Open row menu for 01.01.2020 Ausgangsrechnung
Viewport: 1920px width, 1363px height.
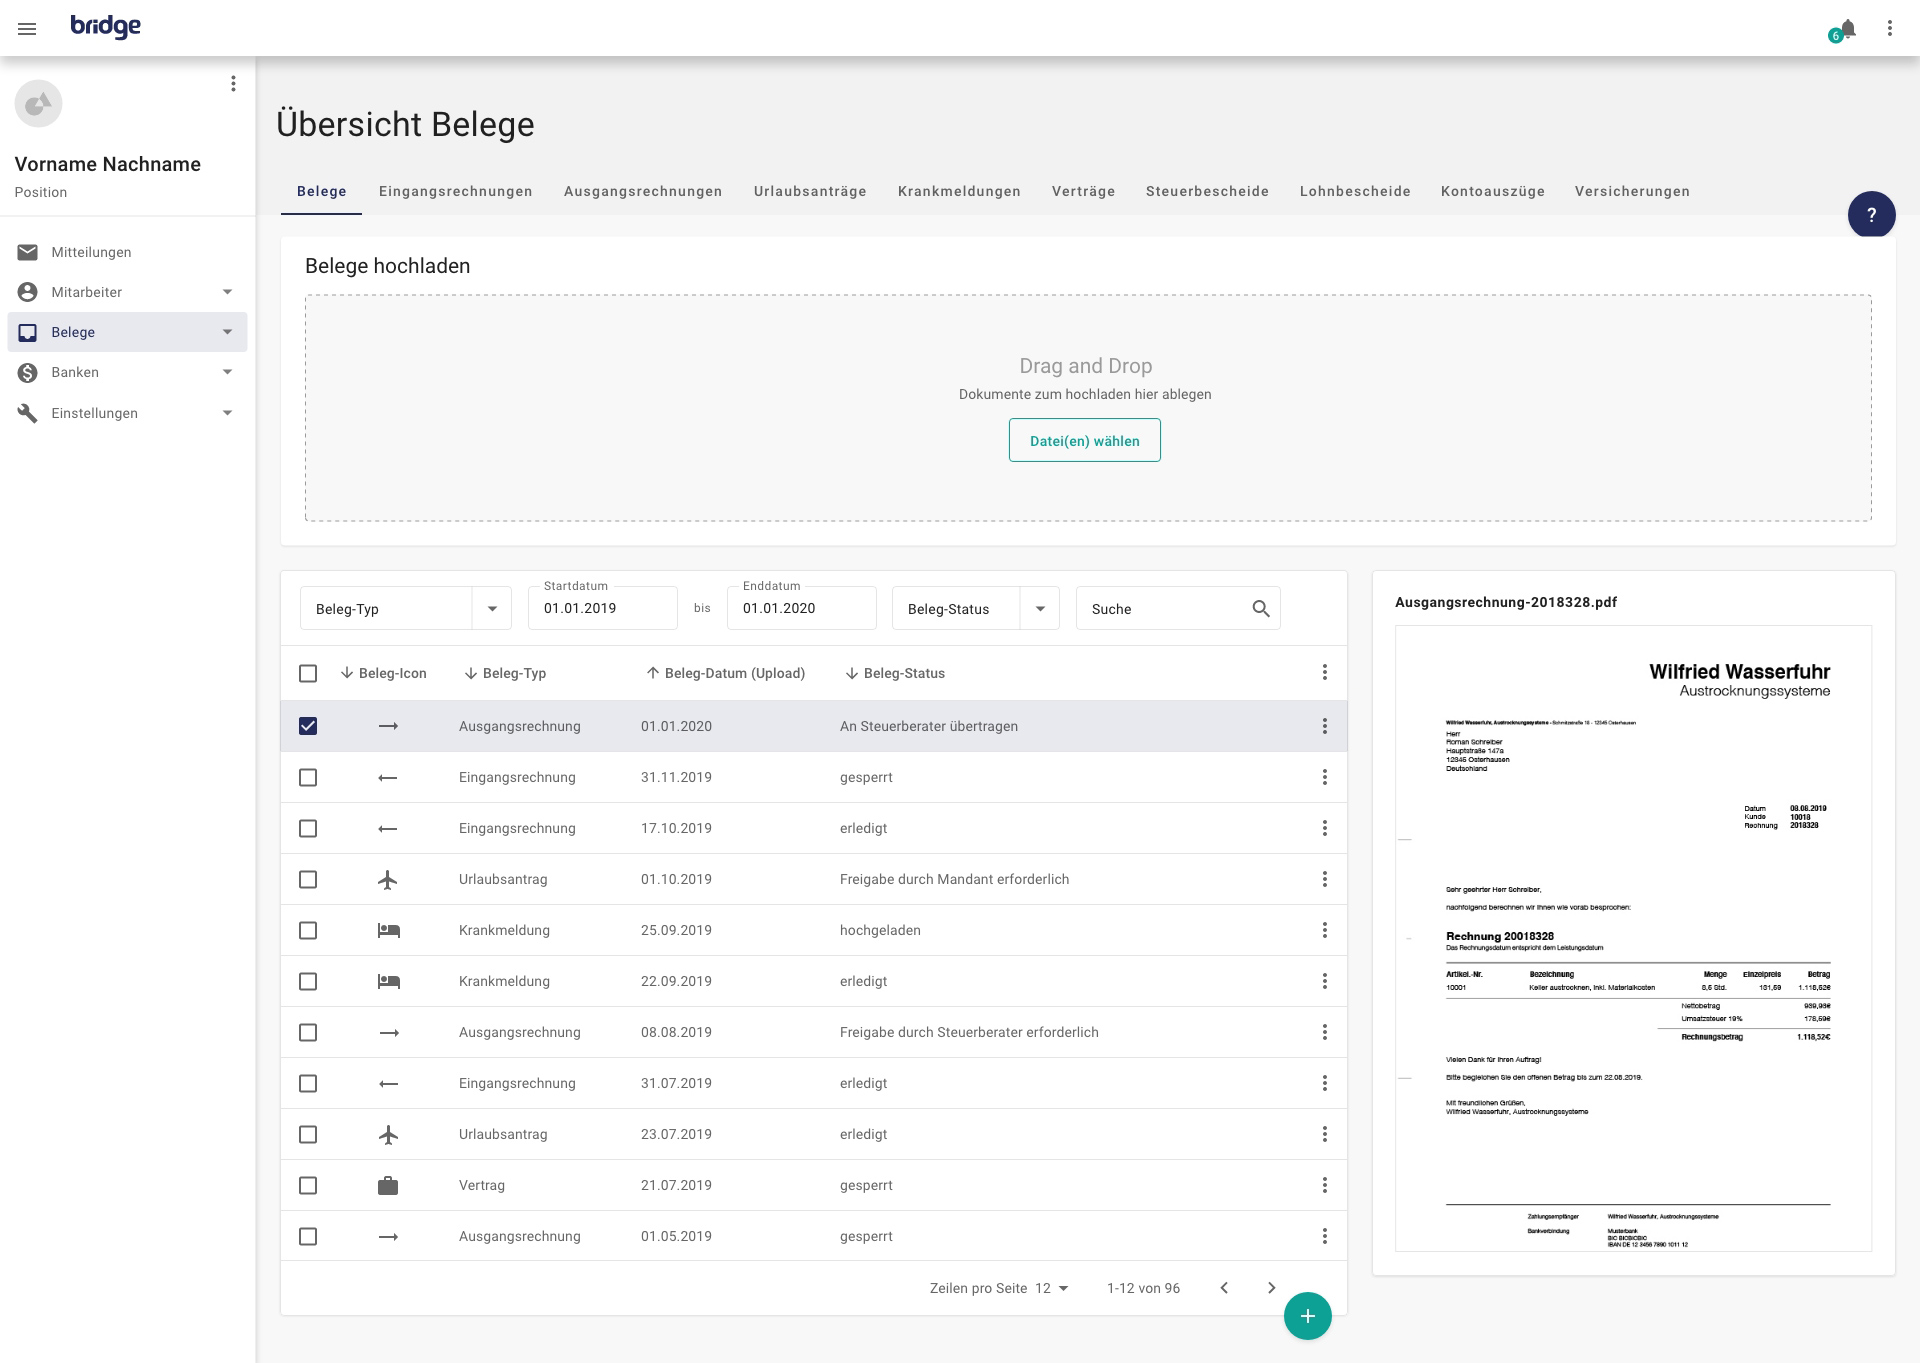coord(1324,726)
